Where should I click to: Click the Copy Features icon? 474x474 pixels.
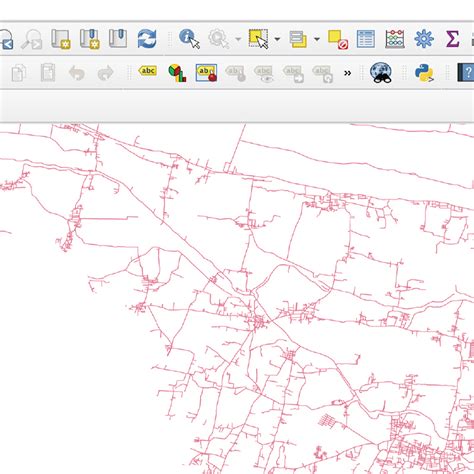[x=19, y=73]
